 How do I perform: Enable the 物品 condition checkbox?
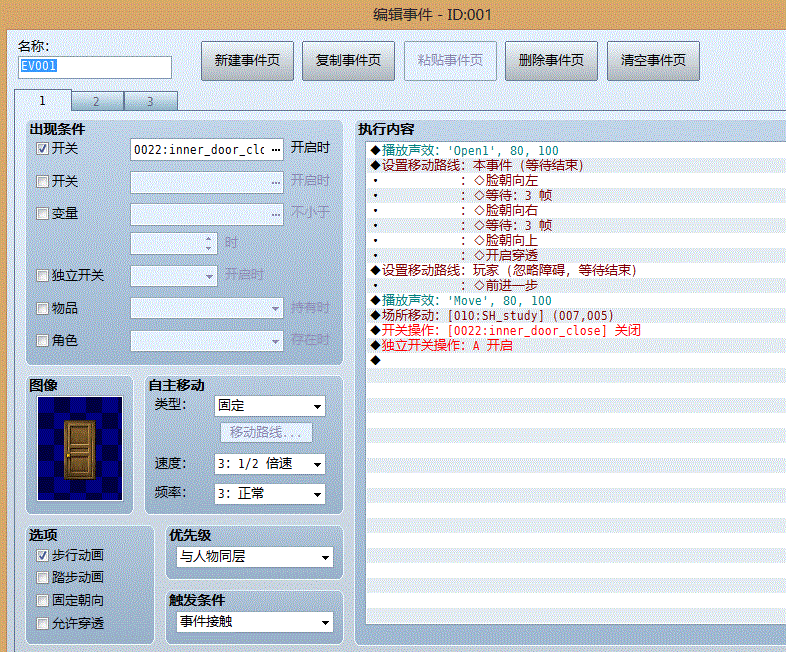[x=43, y=308]
